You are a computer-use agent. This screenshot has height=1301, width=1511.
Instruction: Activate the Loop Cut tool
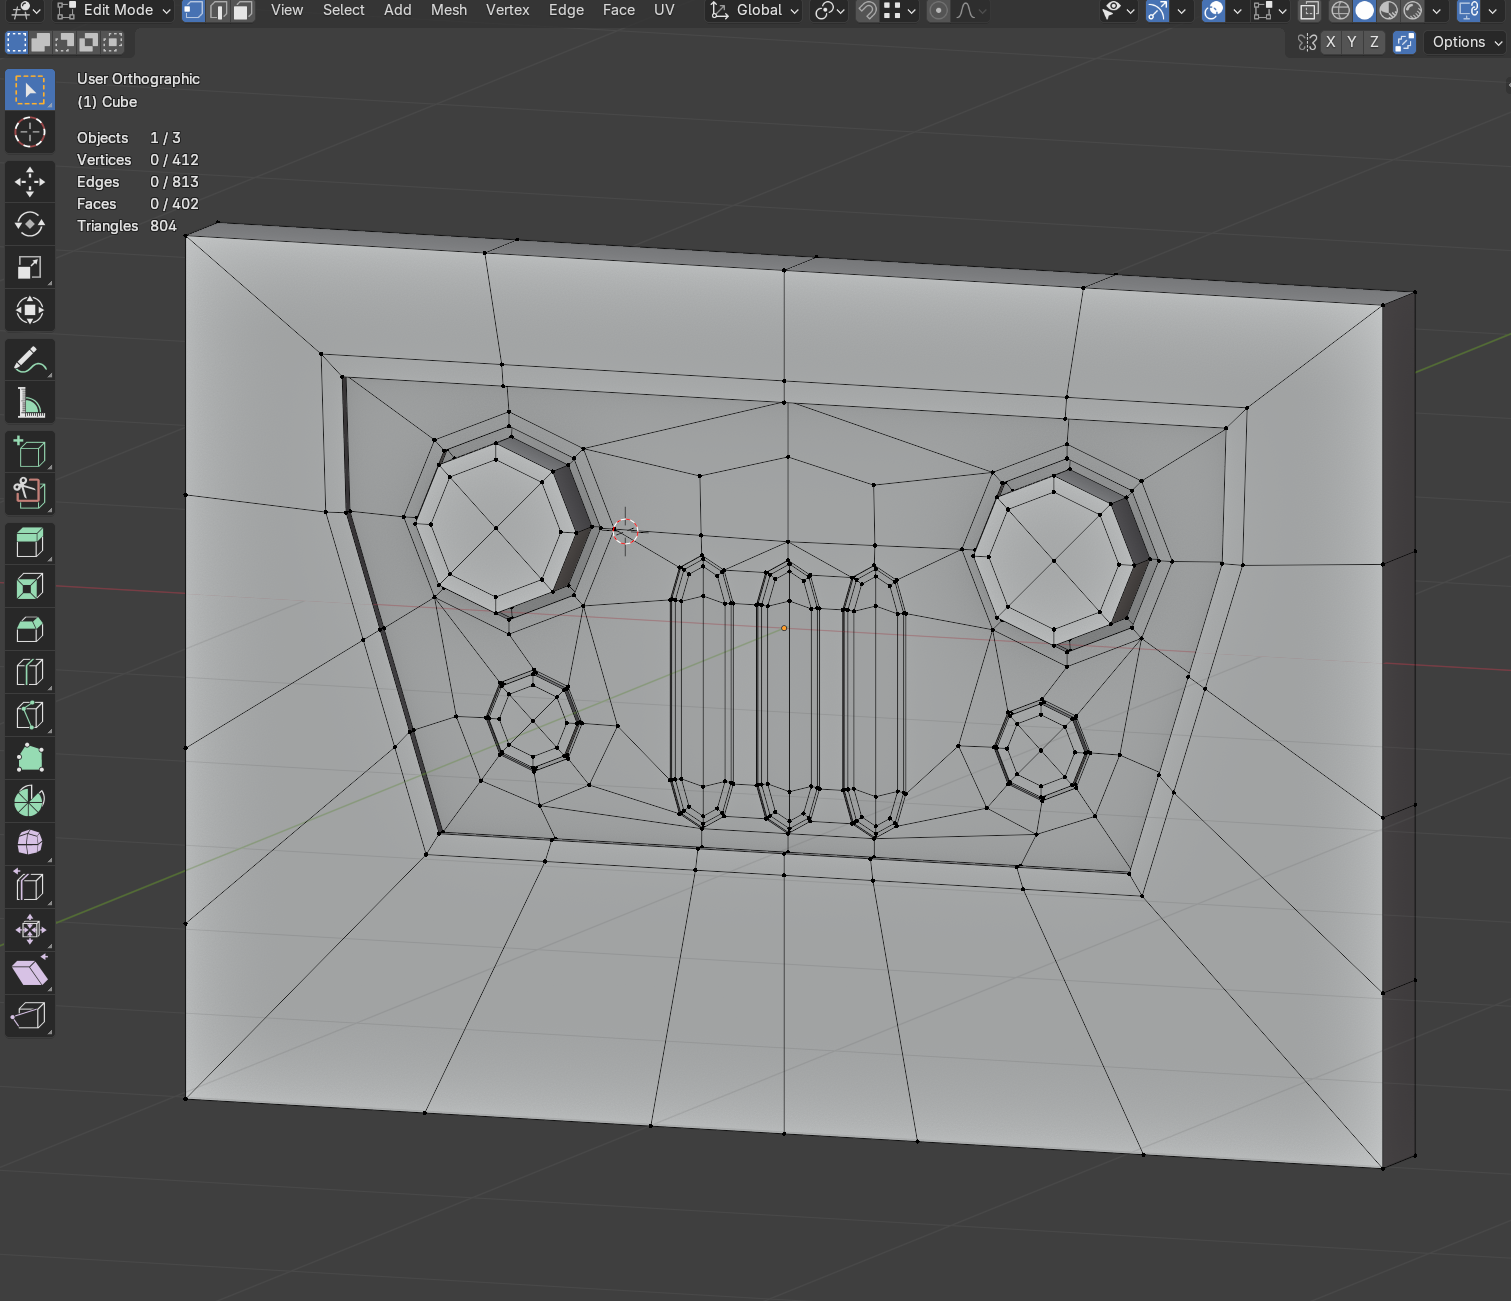coord(30,672)
